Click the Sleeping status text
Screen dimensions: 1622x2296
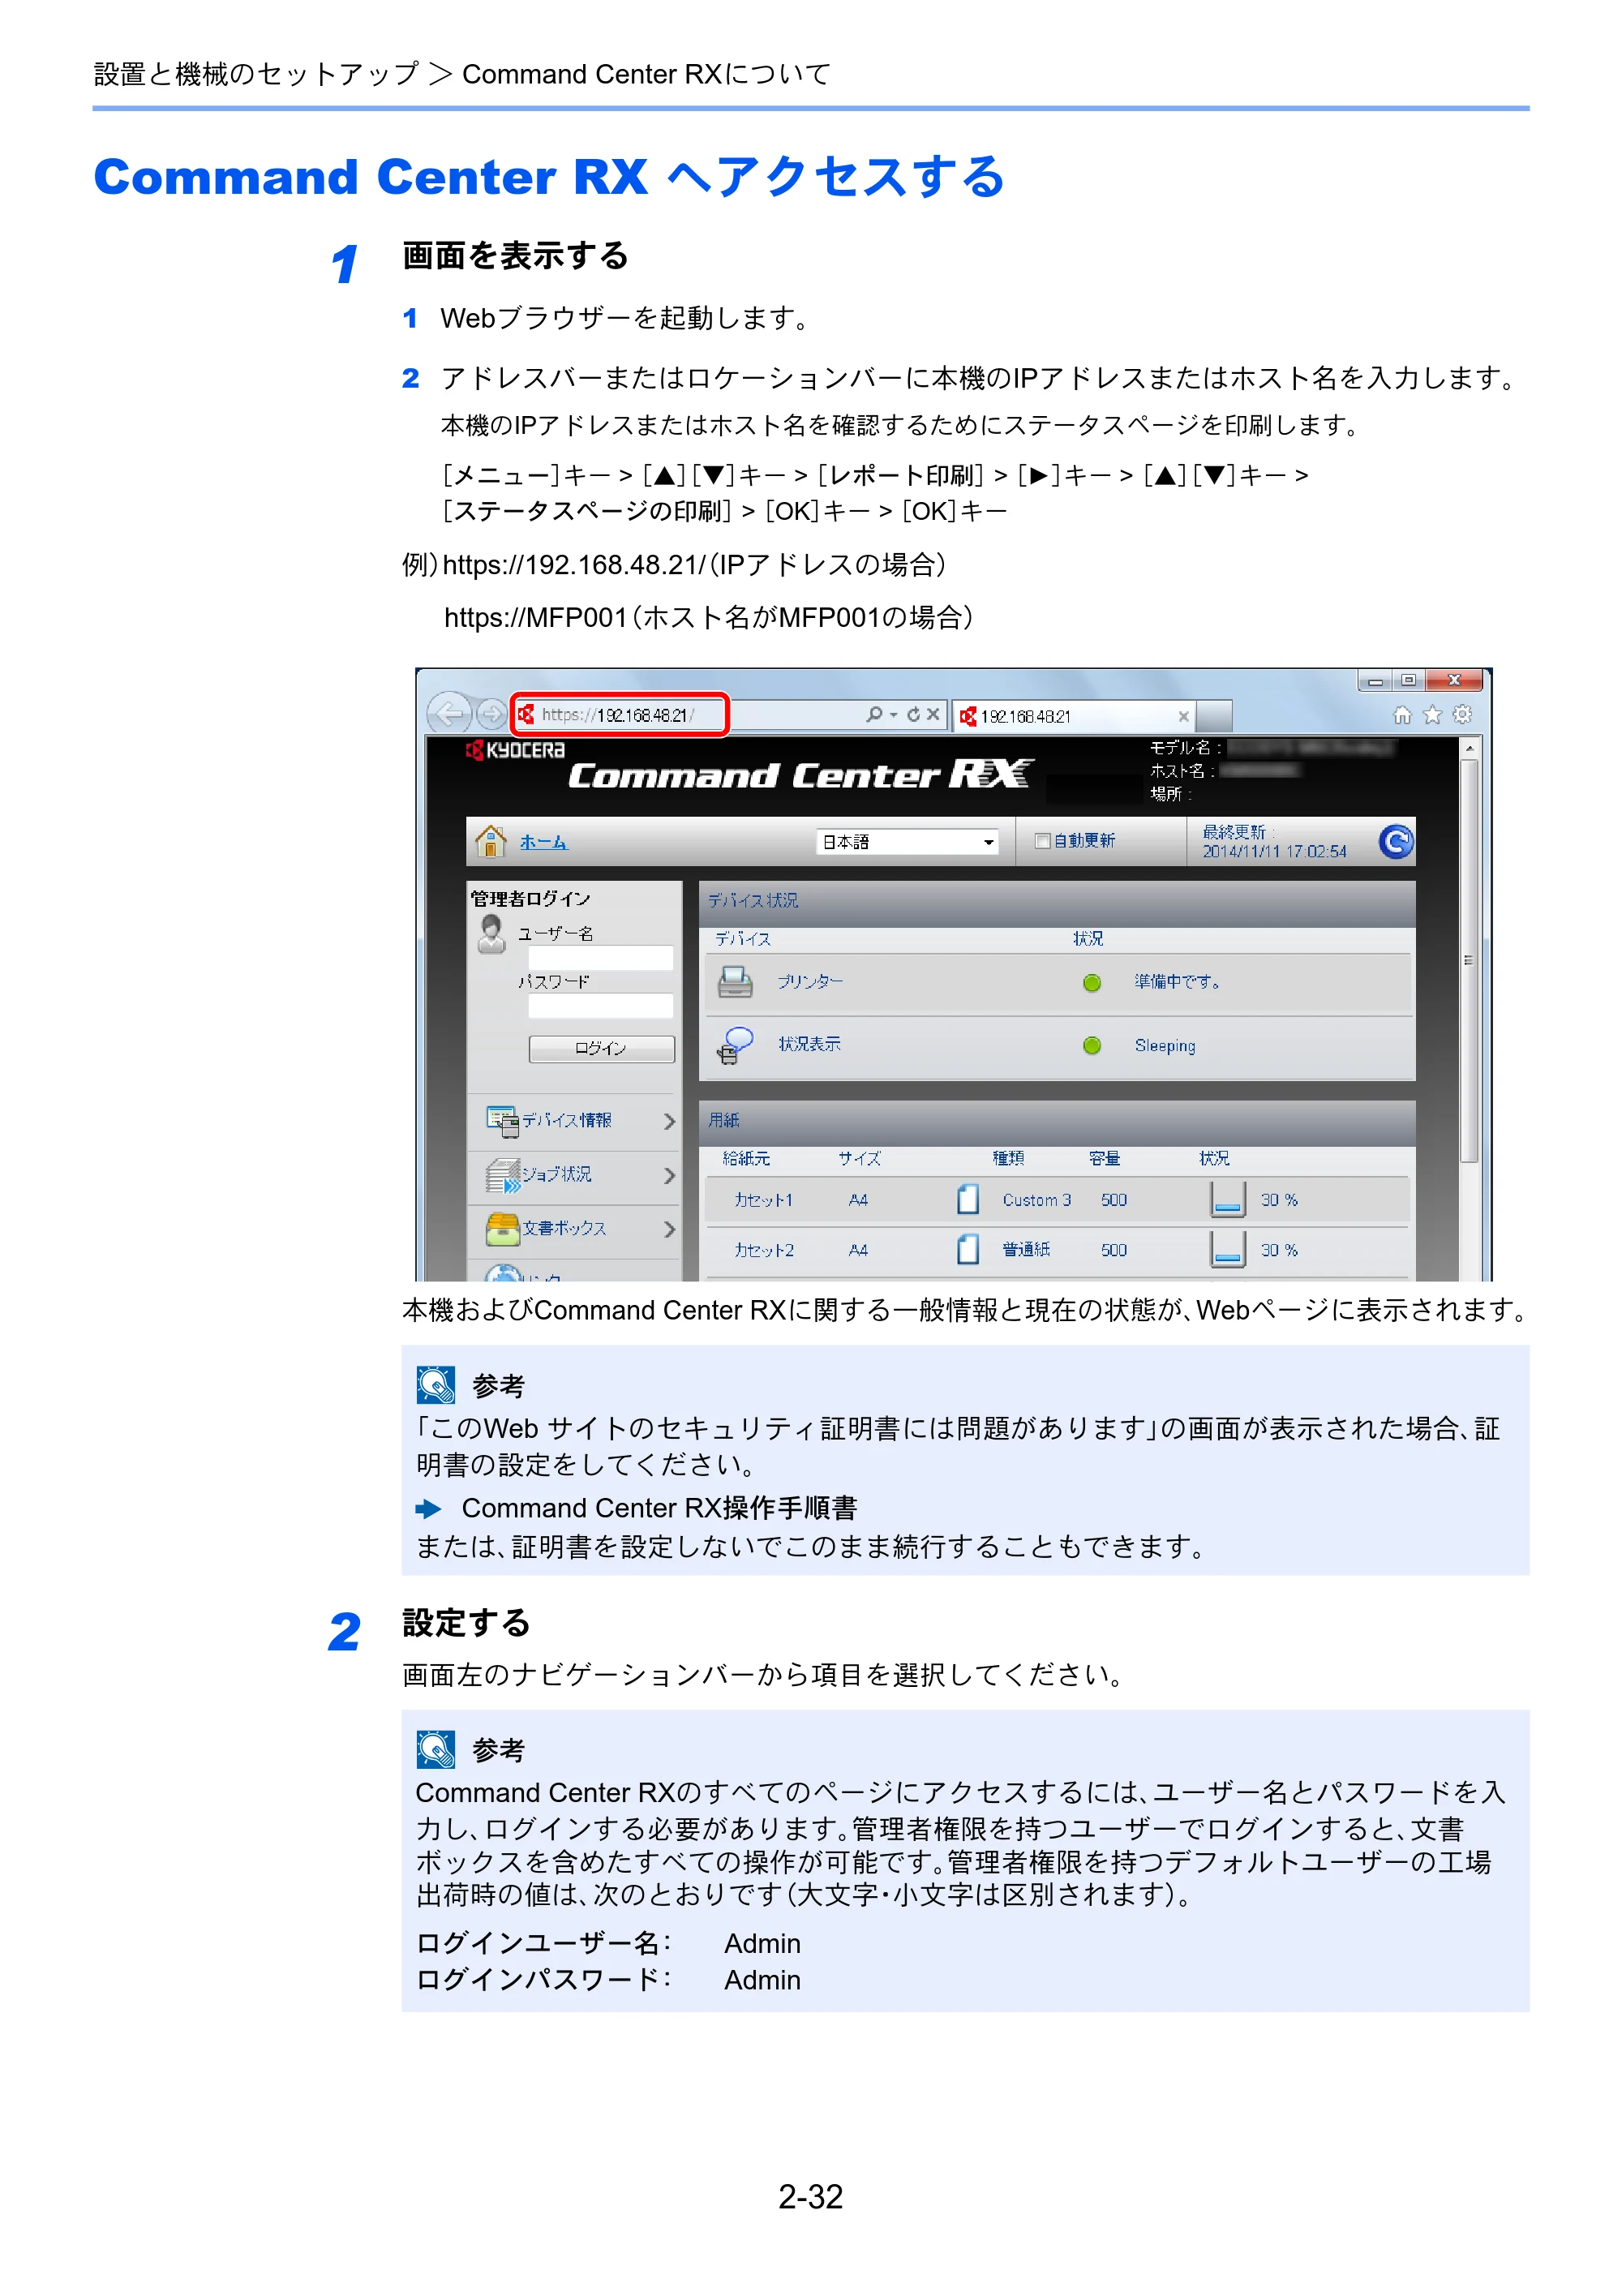[1165, 1046]
